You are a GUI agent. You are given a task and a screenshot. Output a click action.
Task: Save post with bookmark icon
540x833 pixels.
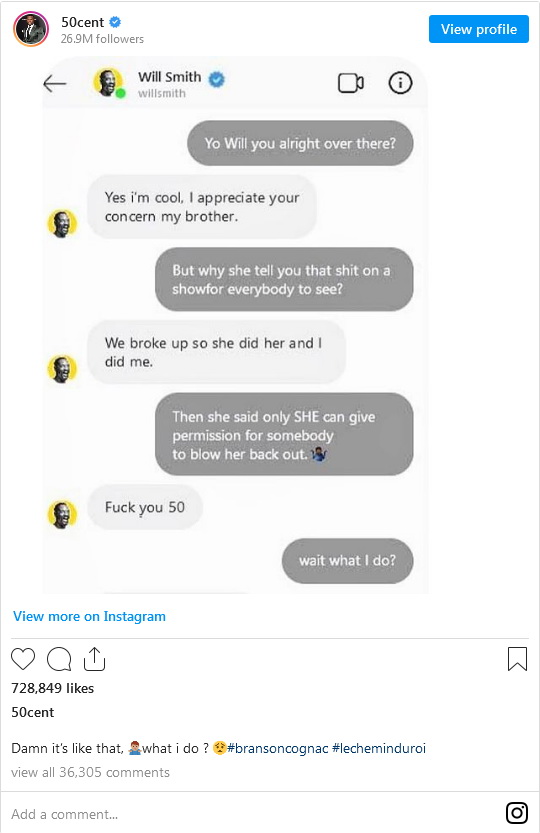tap(517, 659)
